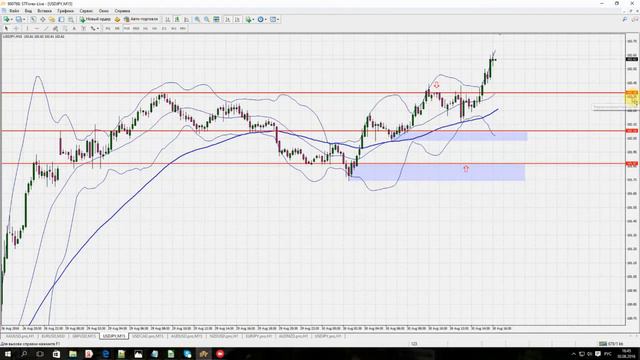This screenshot has height=360, width=640.
Task: Switch timeframe to M30
Action: pos(136,28)
